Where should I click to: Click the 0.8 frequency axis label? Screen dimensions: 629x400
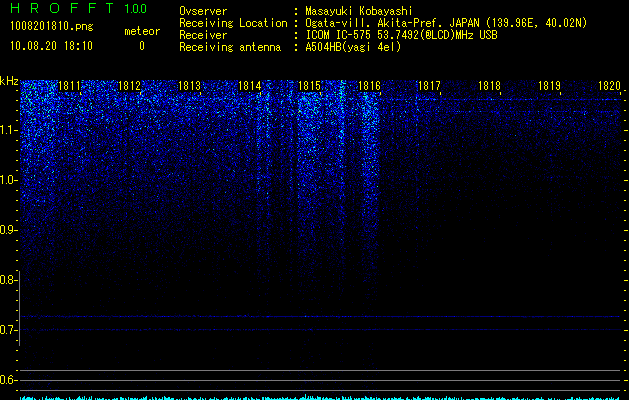(8, 280)
